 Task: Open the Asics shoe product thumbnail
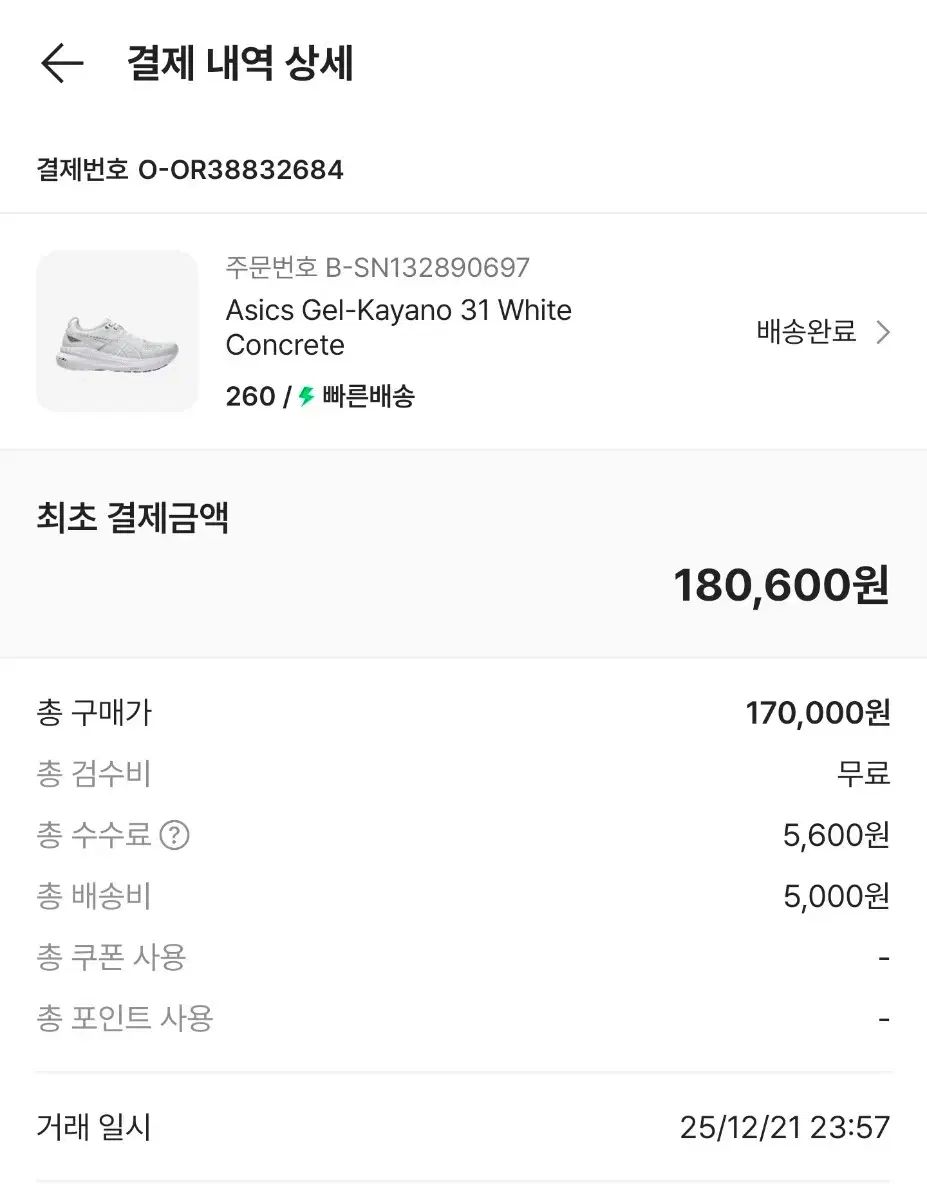pyautogui.click(x=117, y=331)
